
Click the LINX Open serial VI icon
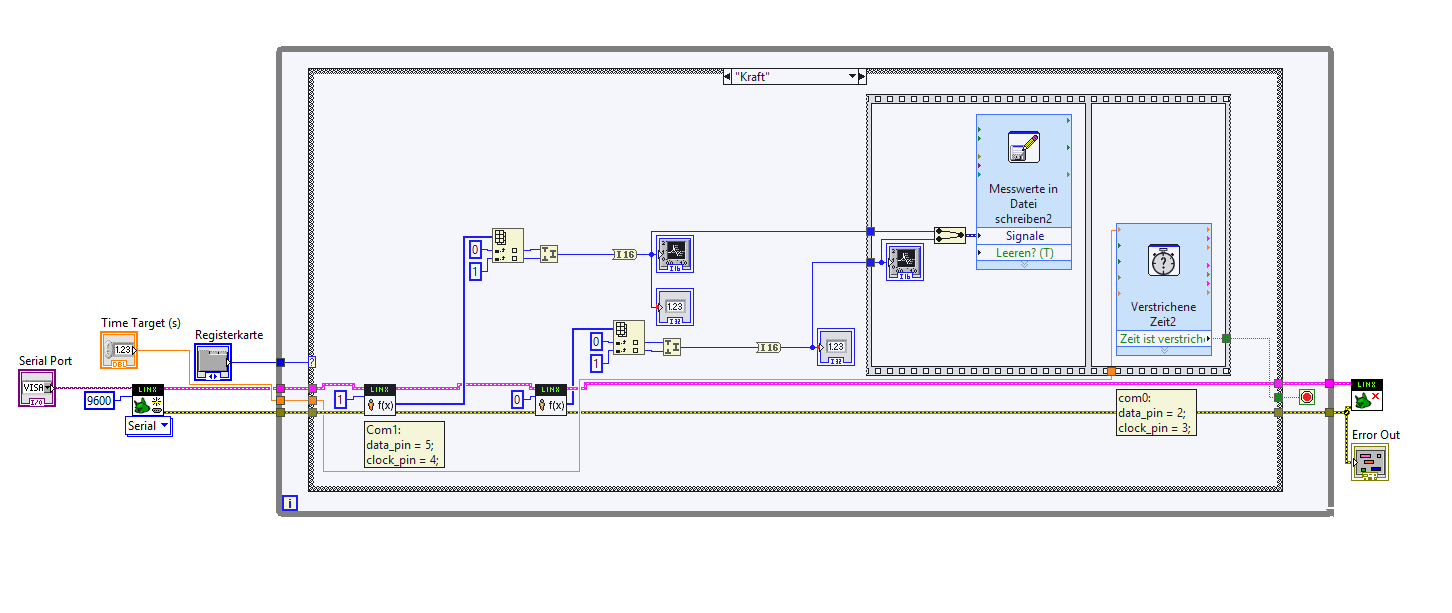[148, 399]
